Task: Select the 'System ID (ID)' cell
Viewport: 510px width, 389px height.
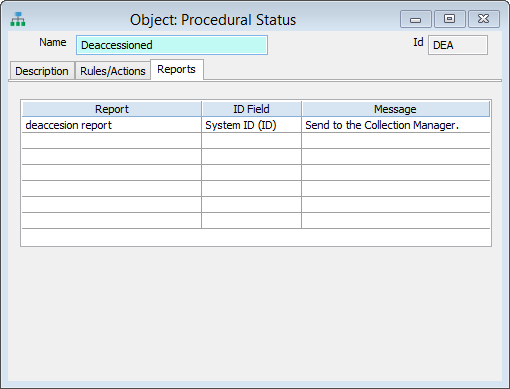Action: coord(251,125)
